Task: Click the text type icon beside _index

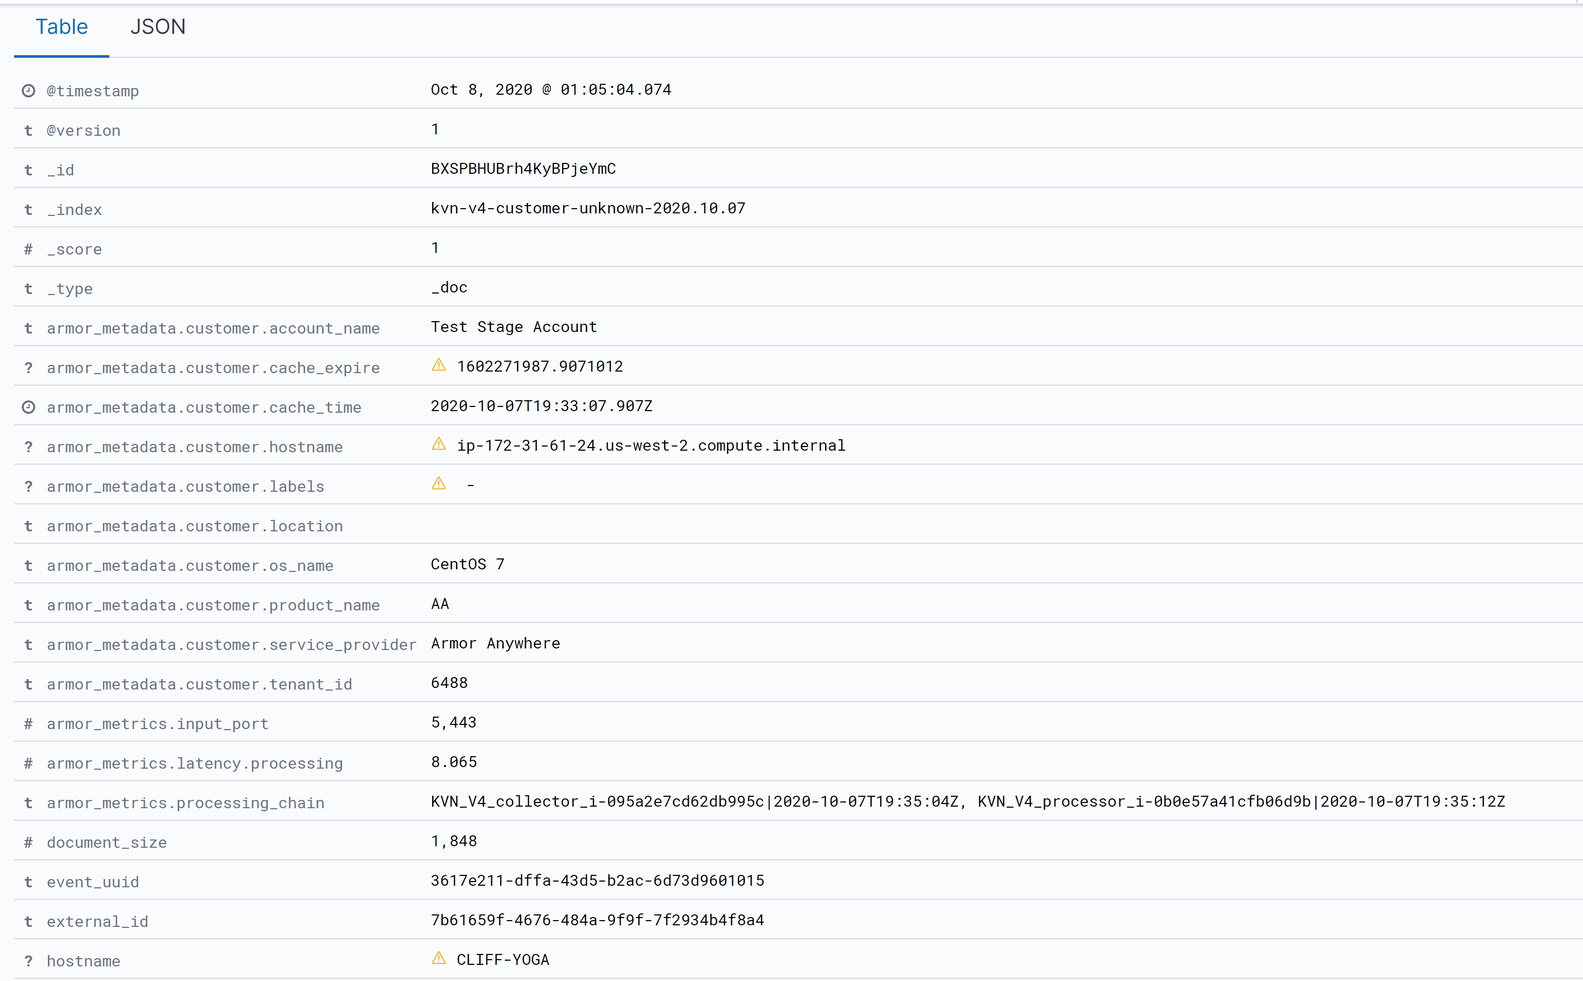Action: coord(29,210)
